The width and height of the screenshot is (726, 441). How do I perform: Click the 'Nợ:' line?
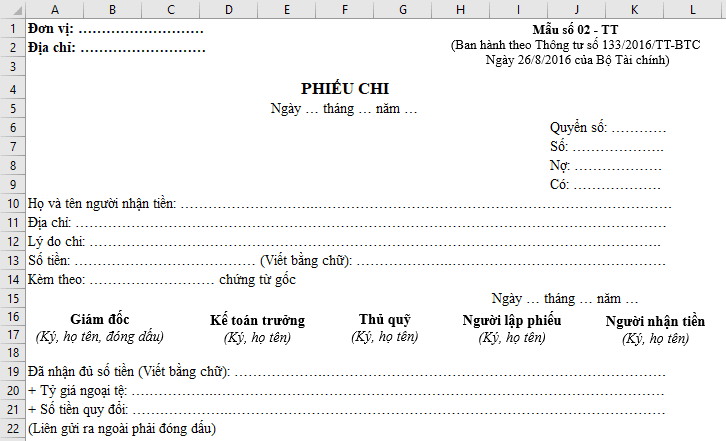(606, 165)
